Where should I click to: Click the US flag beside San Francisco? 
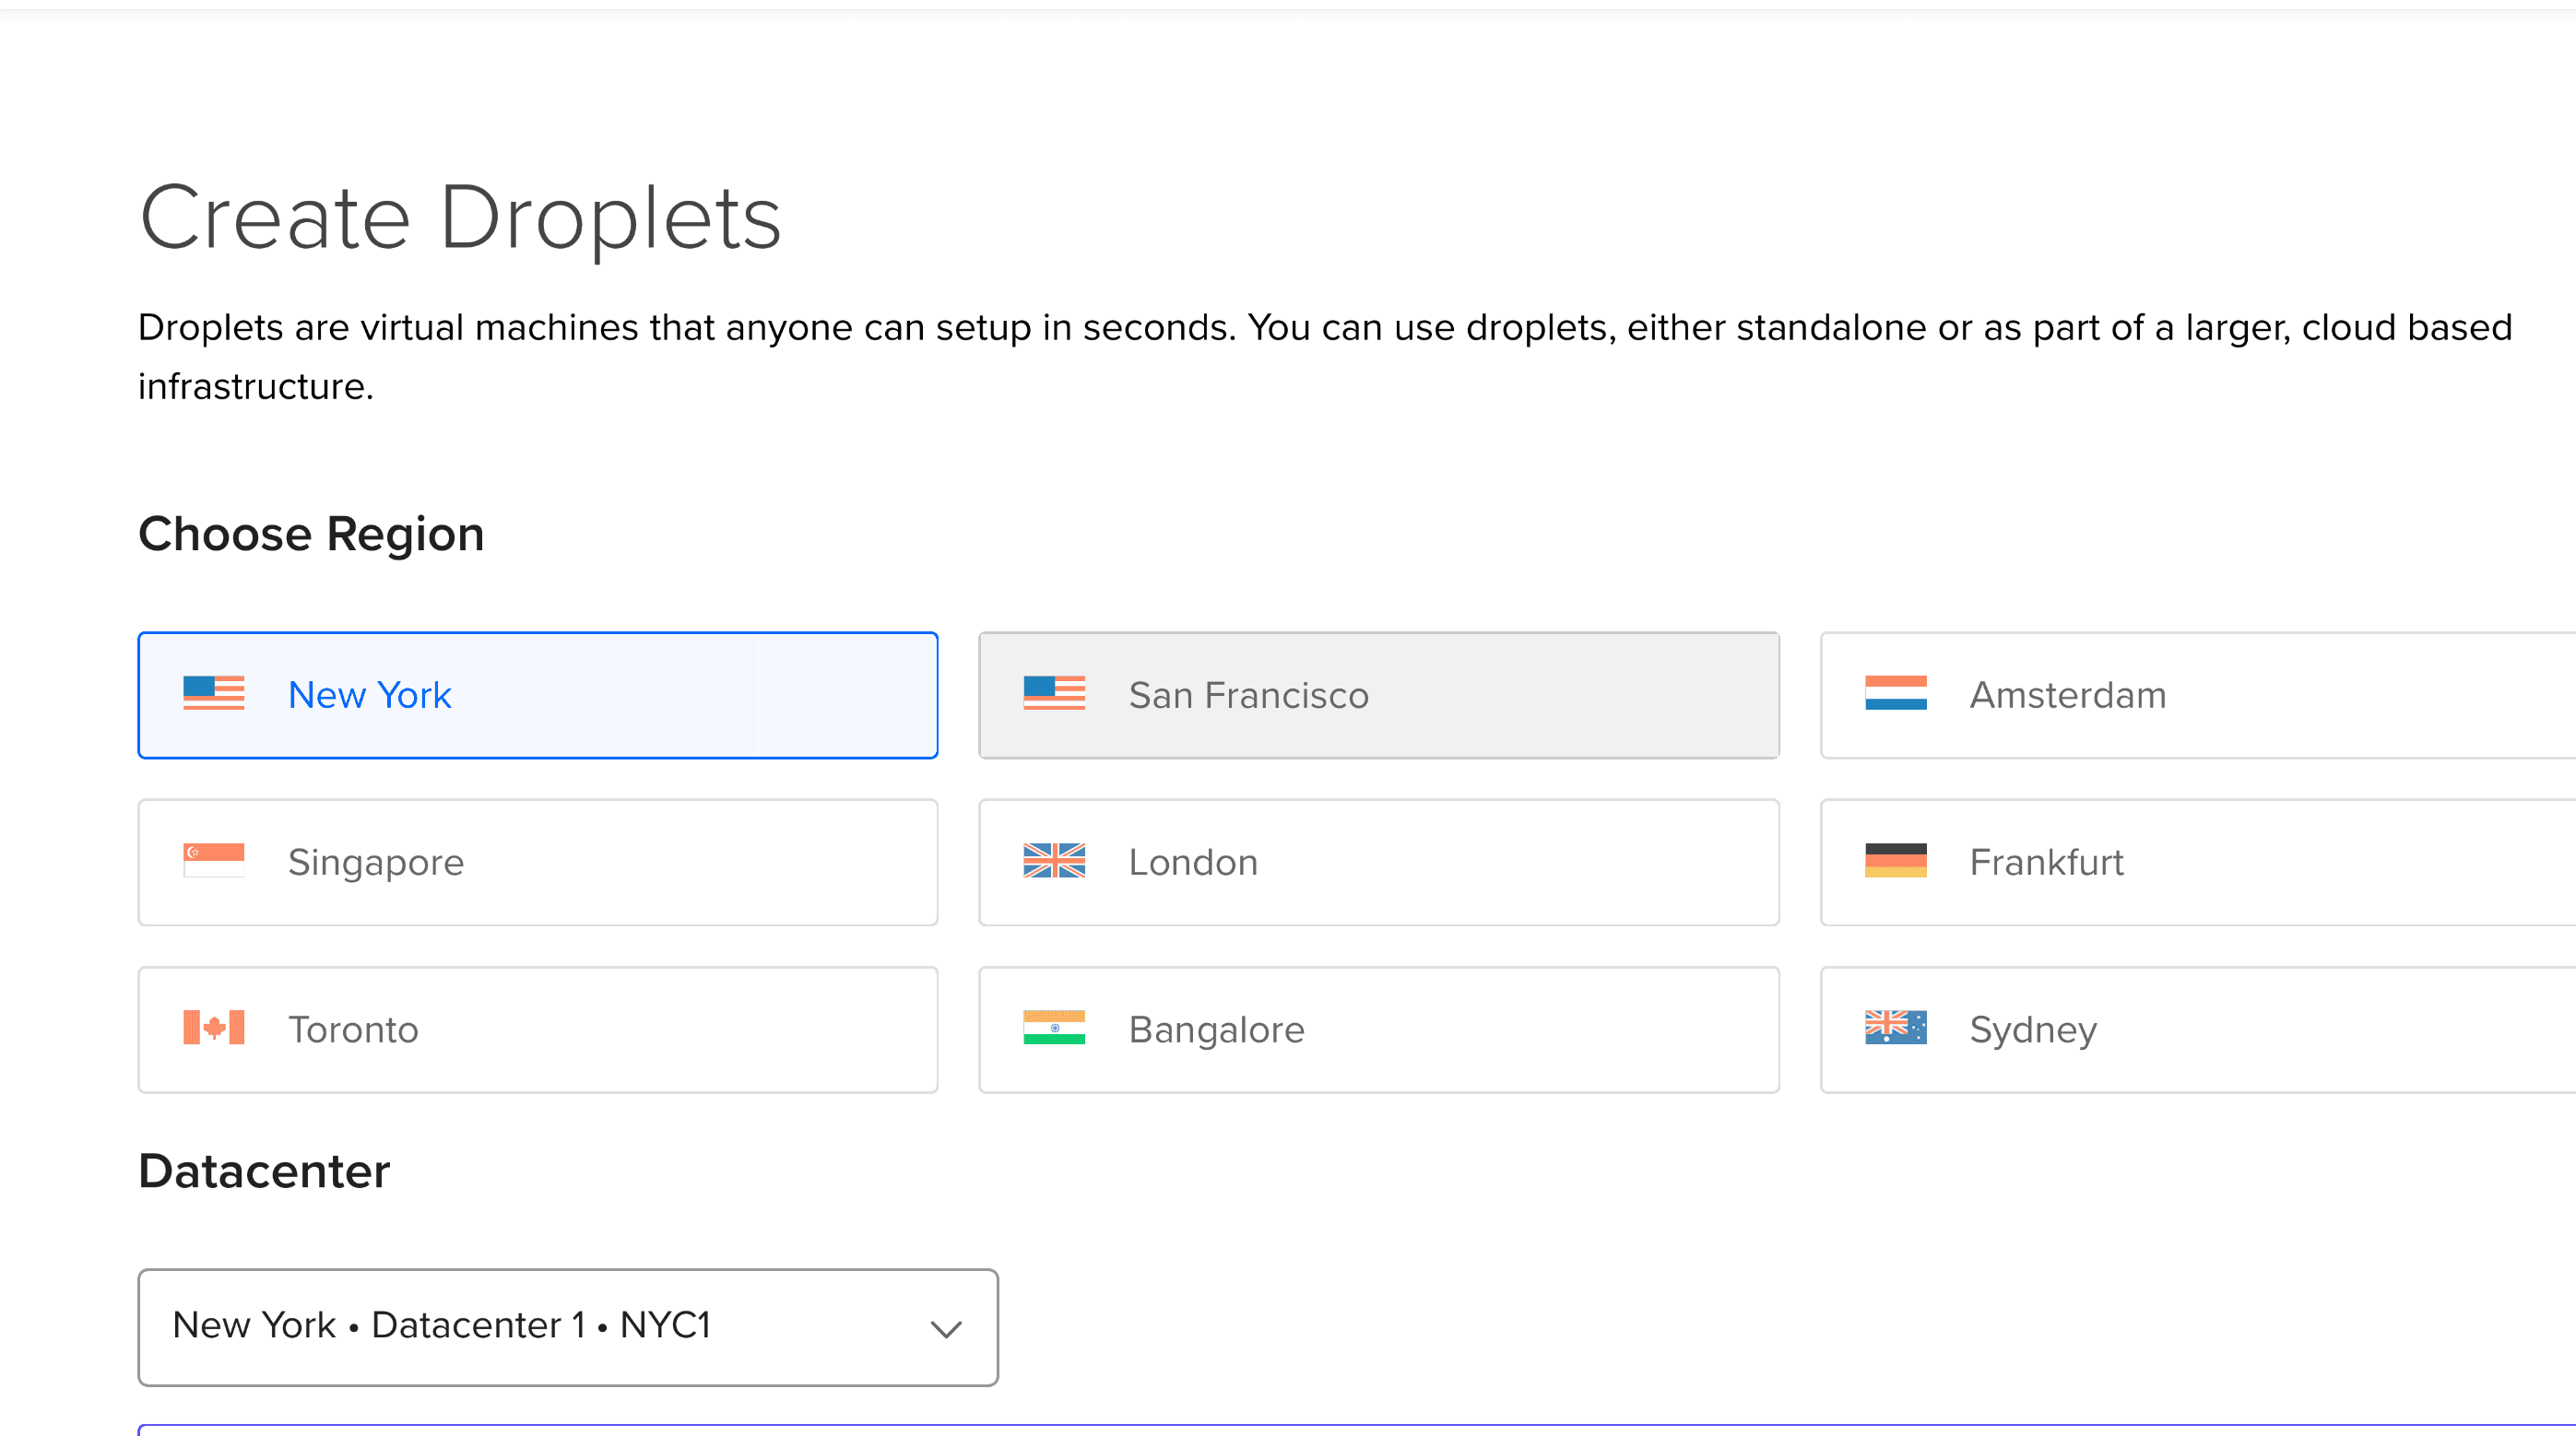pyautogui.click(x=1054, y=693)
